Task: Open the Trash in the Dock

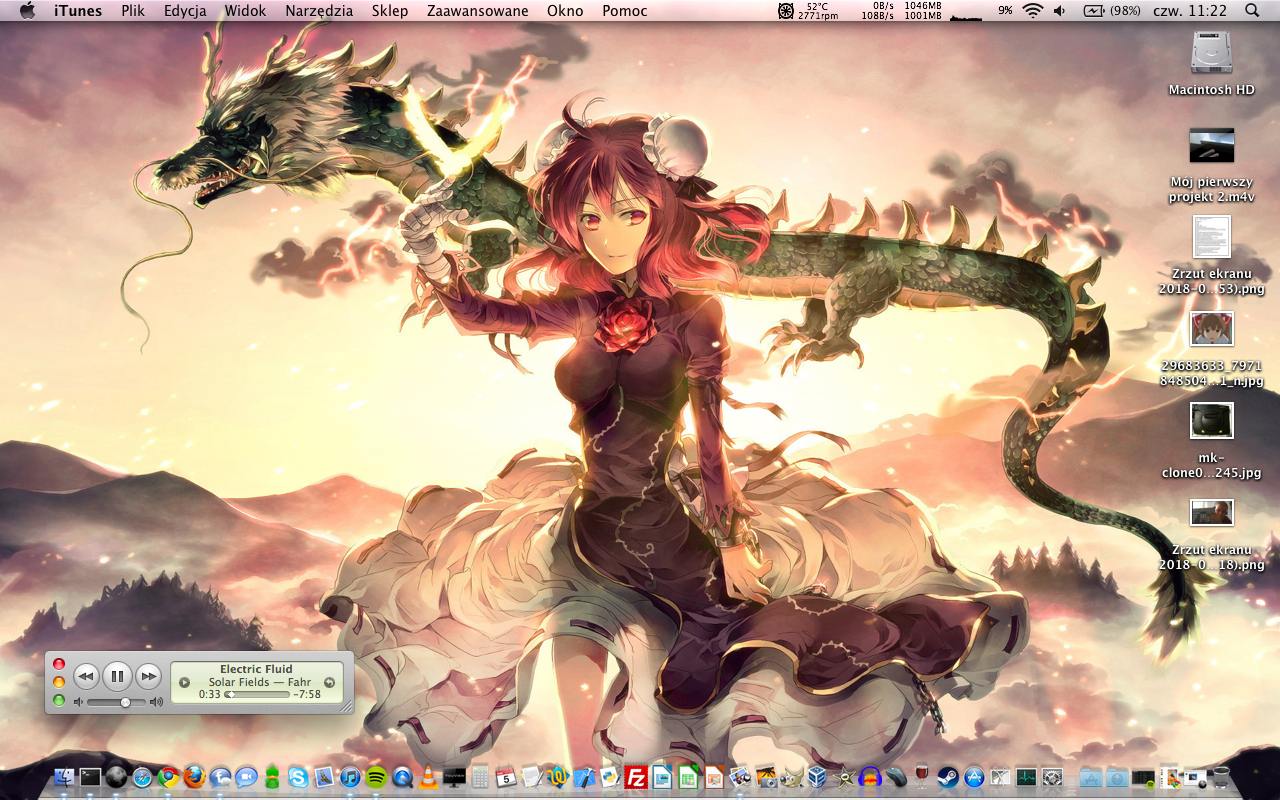Action: 1222,777
